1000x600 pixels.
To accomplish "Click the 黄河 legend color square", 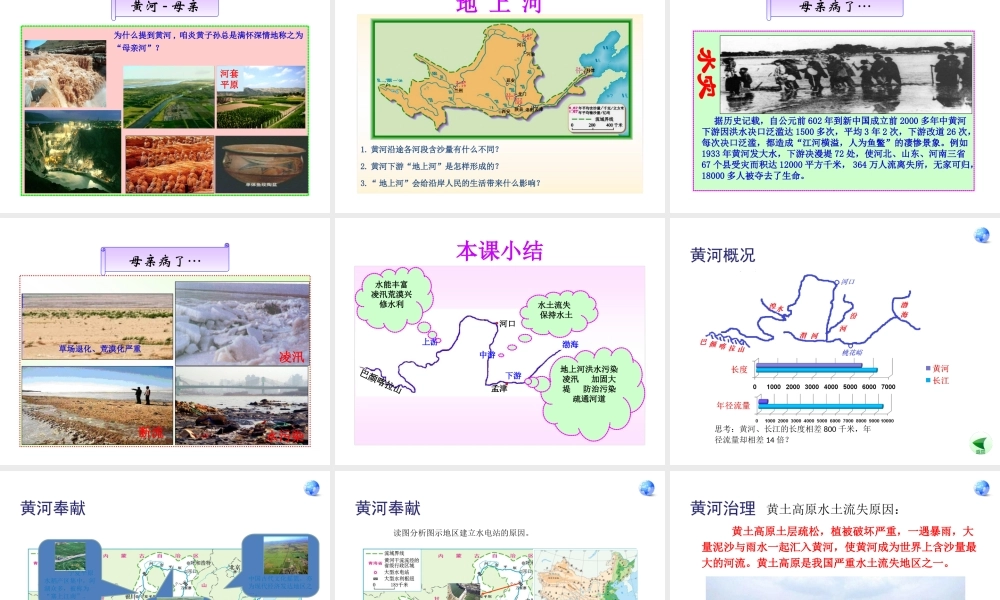I will 928,368.
